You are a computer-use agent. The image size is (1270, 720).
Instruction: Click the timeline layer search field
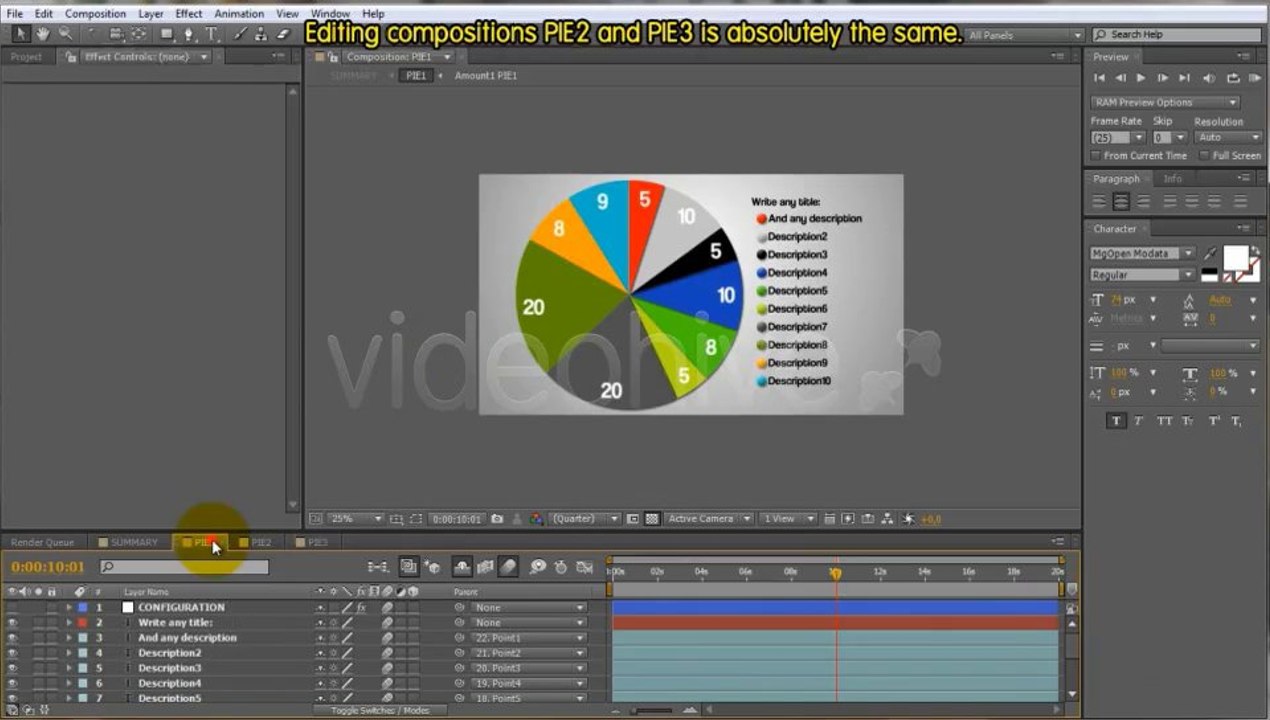[x=184, y=567]
